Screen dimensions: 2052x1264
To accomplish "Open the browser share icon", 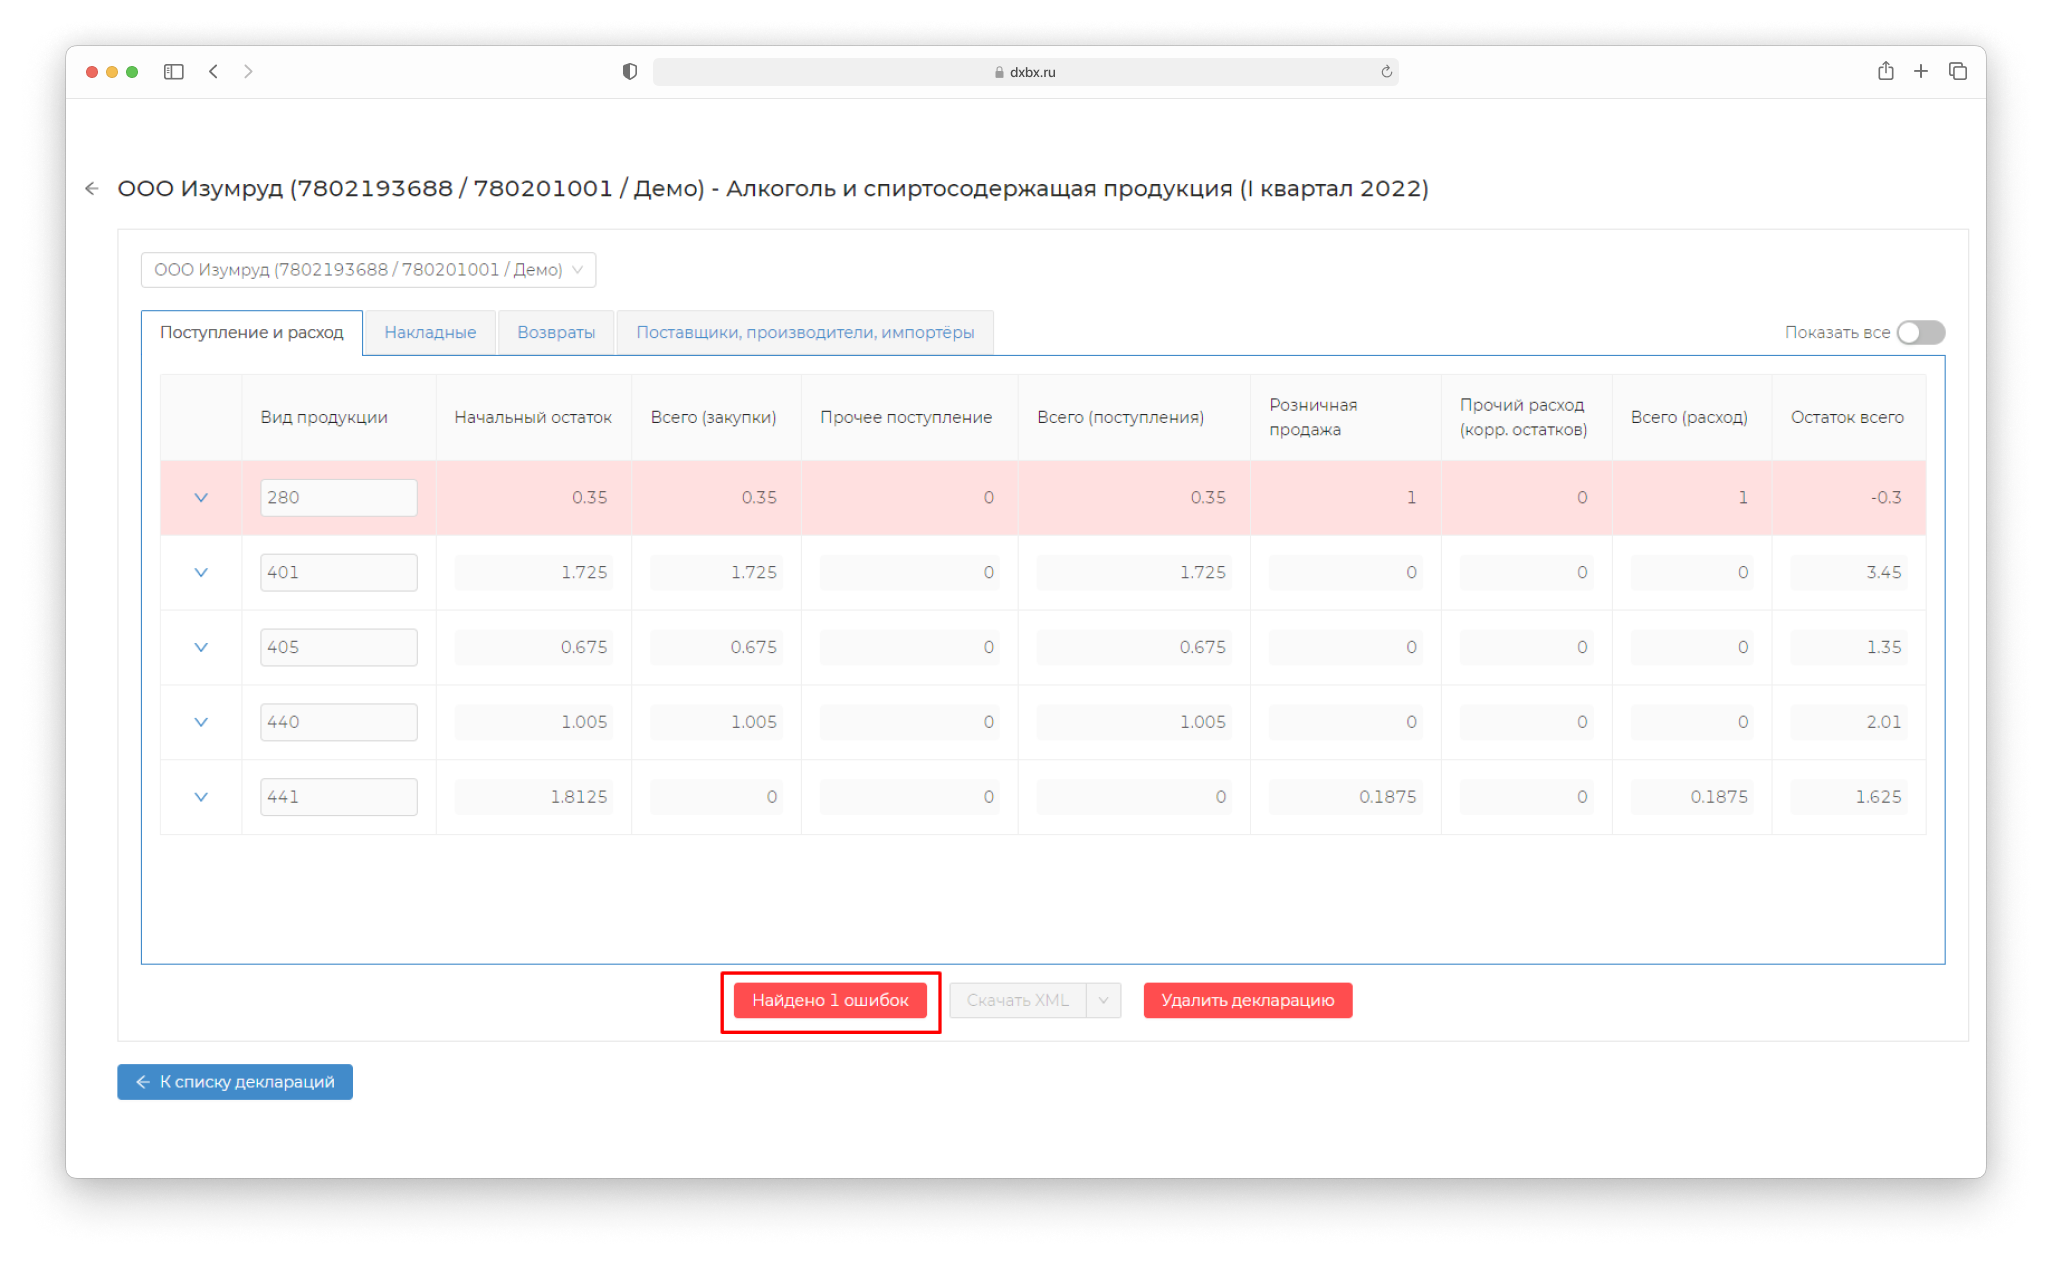I will tap(1885, 71).
